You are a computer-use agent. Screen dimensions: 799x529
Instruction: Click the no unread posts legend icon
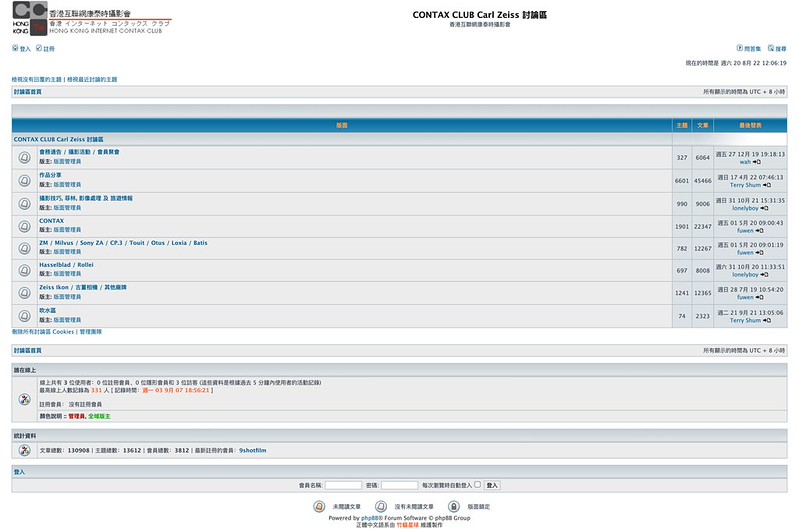(381, 506)
